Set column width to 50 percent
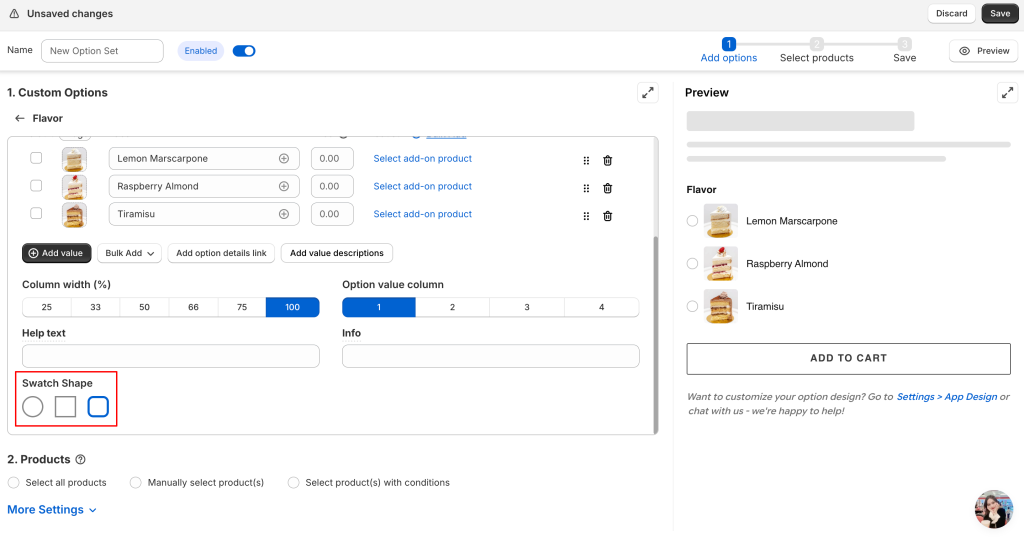 [144, 308]
